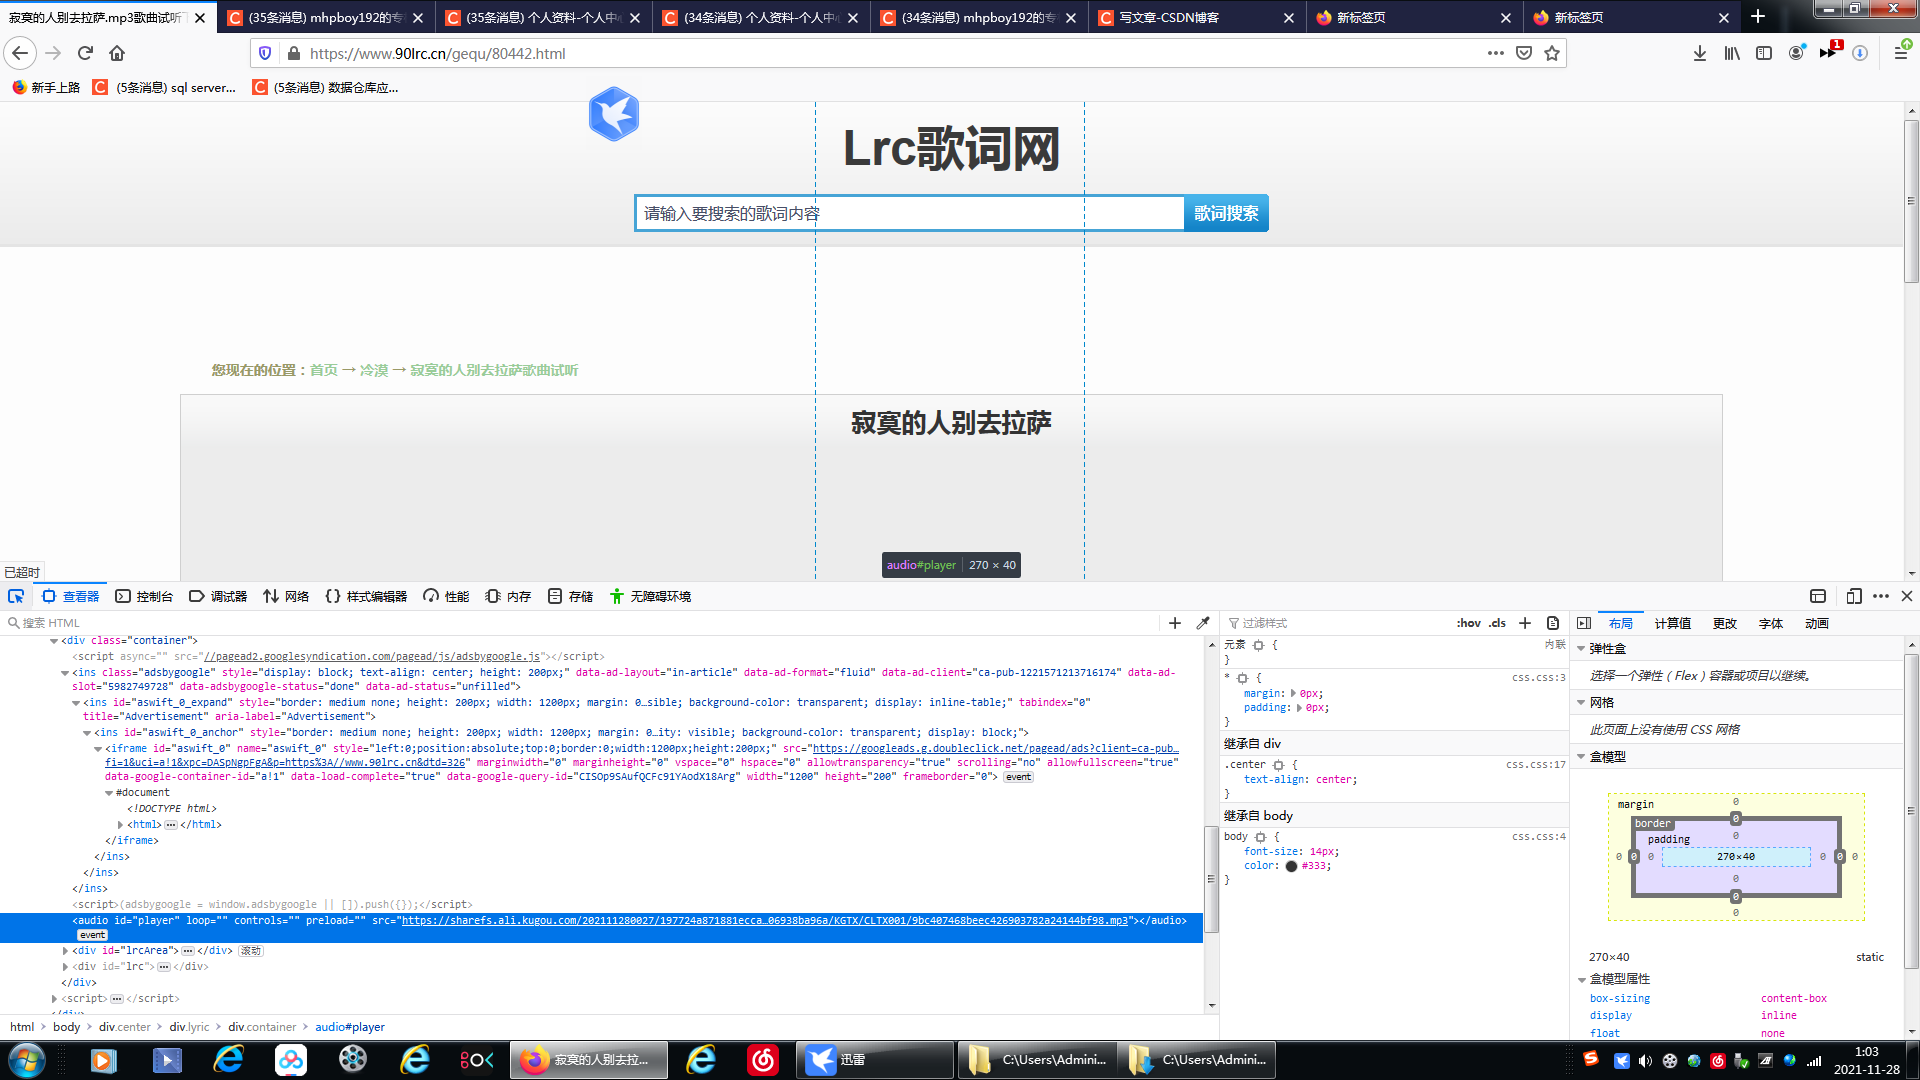
Task: Expand the margin shorthand property
Action: [1293, 693]
